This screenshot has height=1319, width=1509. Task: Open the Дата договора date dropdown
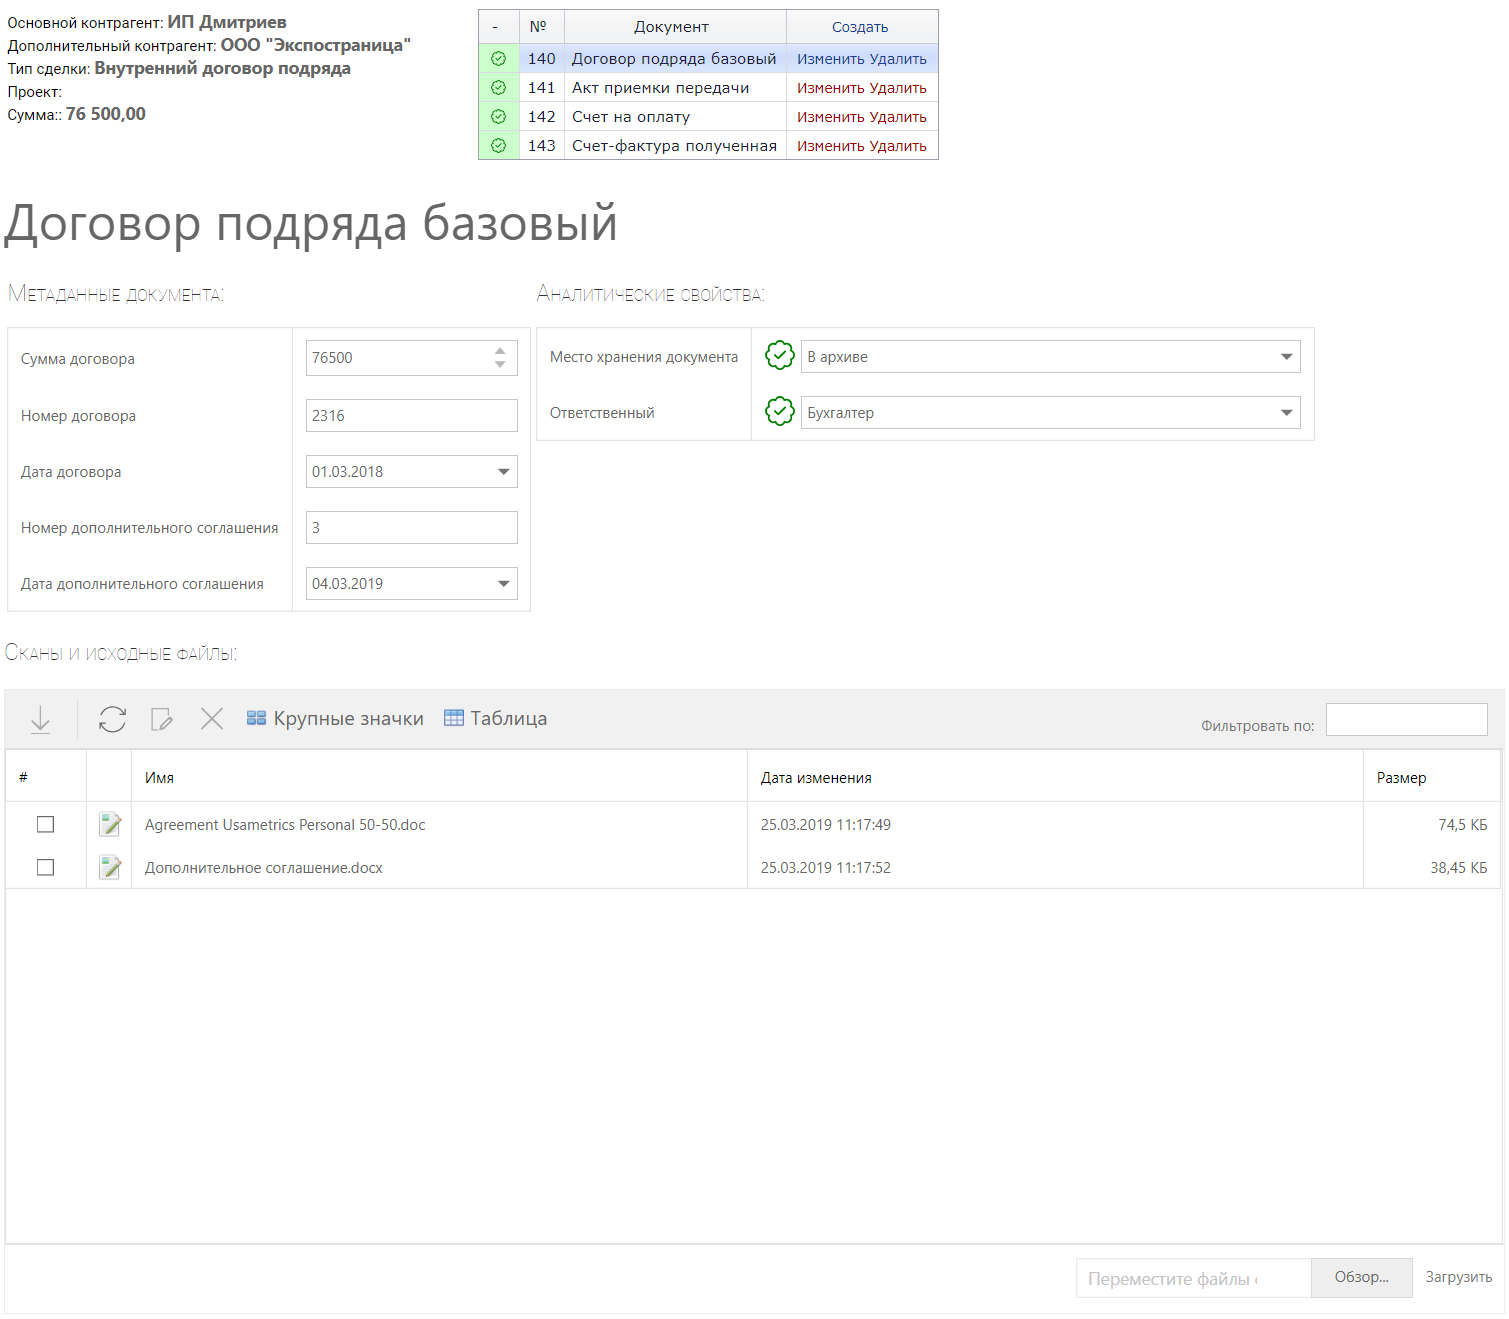pos(503,472)
